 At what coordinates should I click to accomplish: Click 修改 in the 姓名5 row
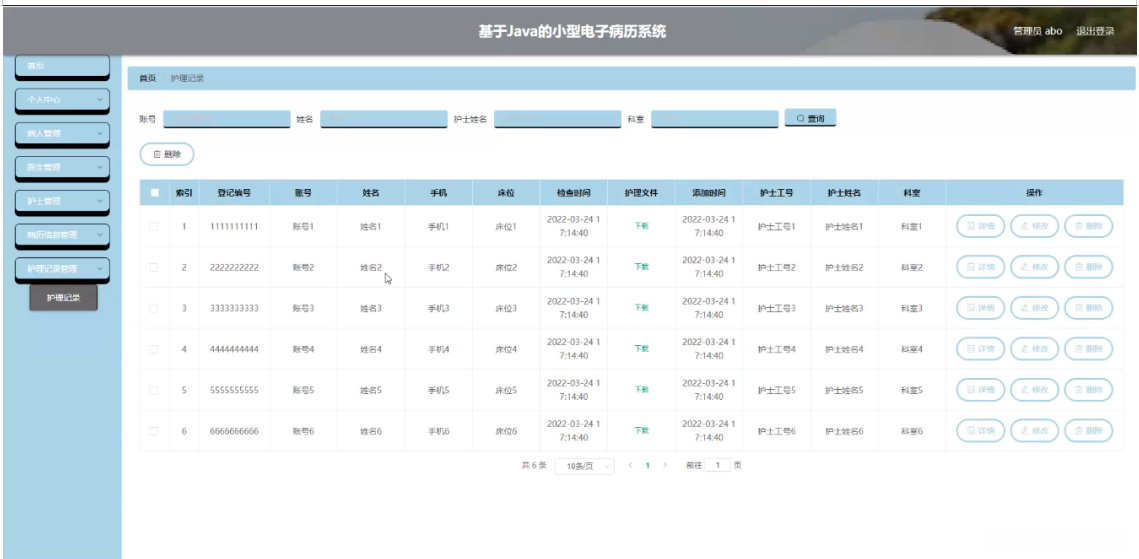[1034, 390]
